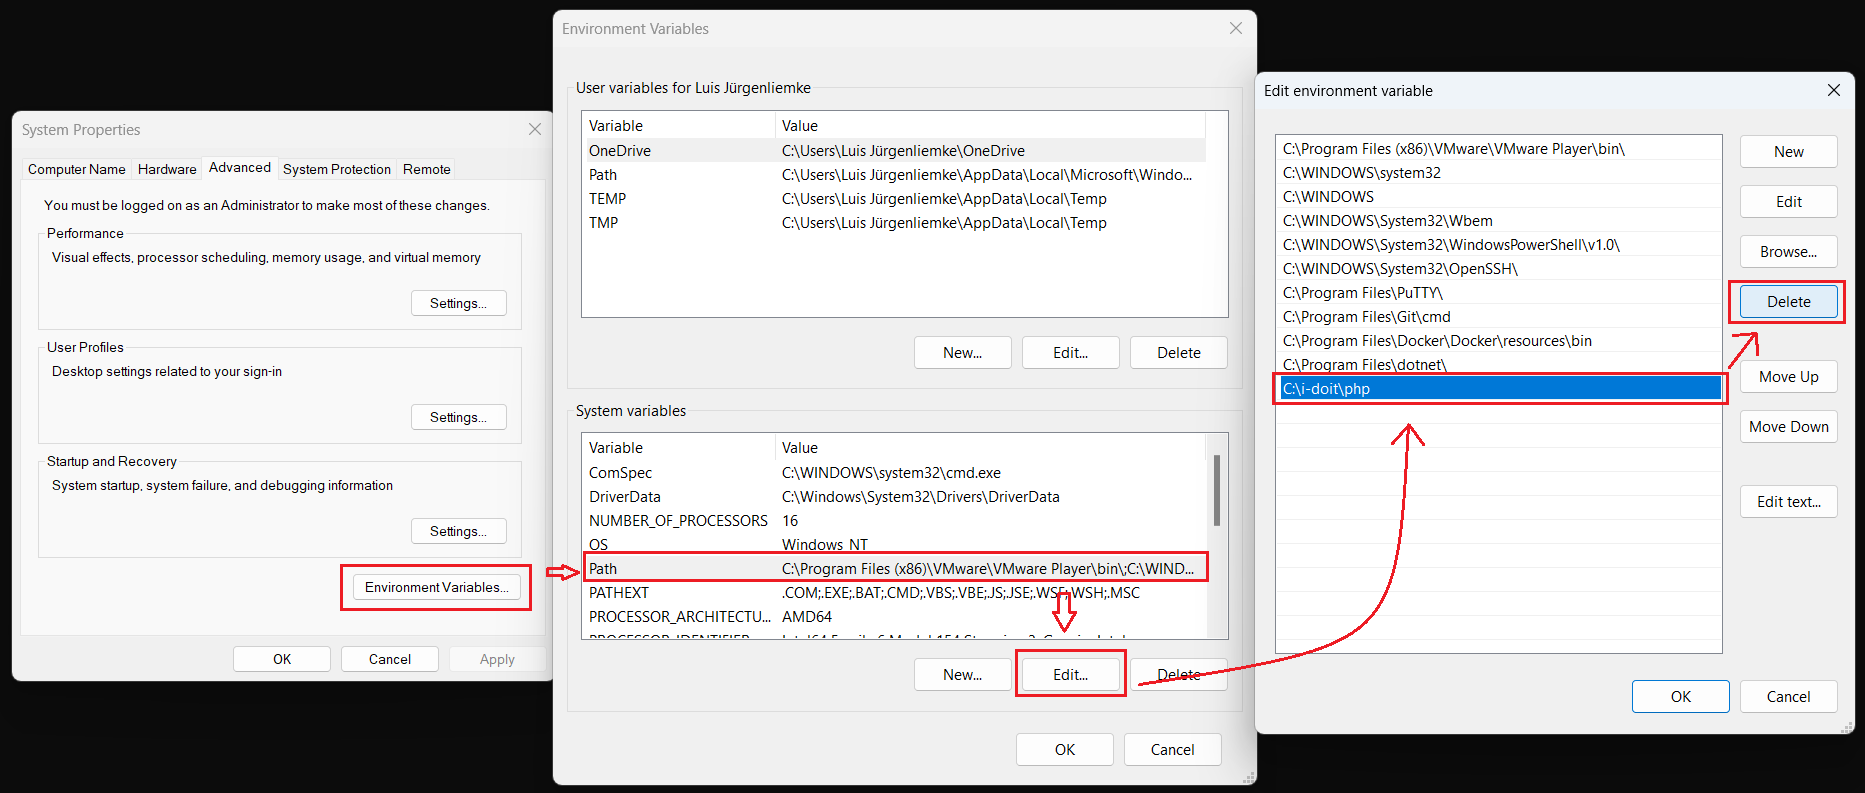
Task: Select the VMware Player bin path entry
Action: tap(1499, 148)
